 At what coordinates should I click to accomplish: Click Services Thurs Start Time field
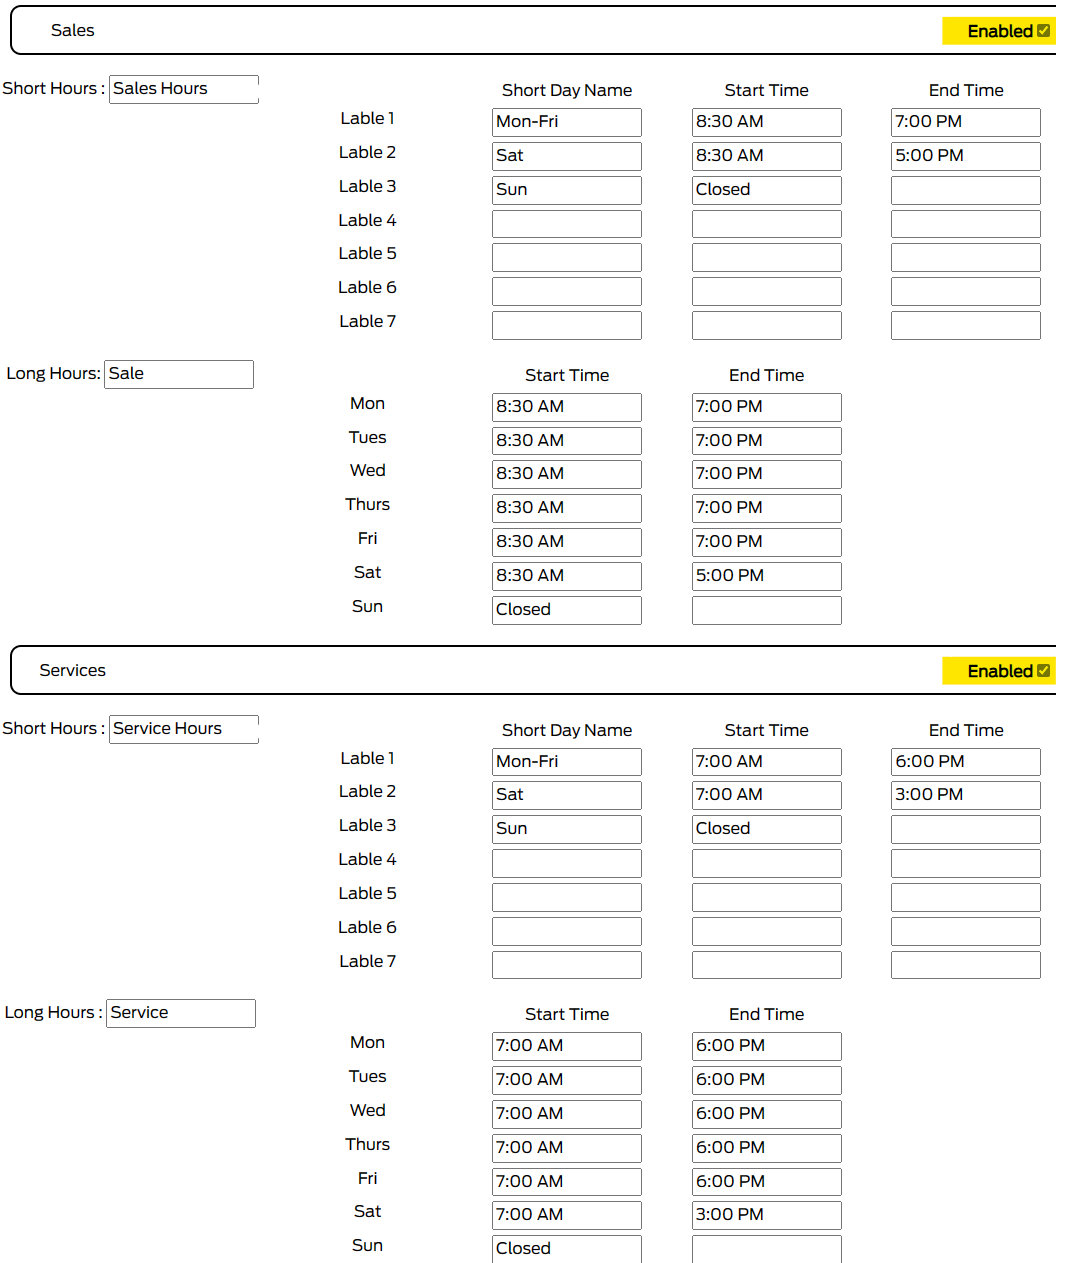tap(567, 1148)
